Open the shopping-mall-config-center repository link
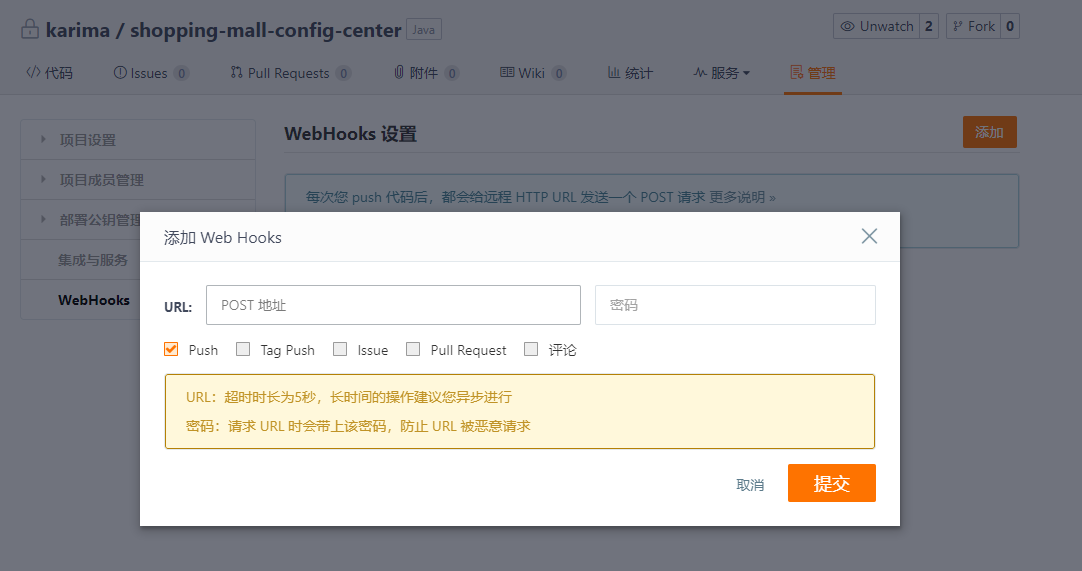The height and width of the screenshot is (571, 1082). coord(266,30)
